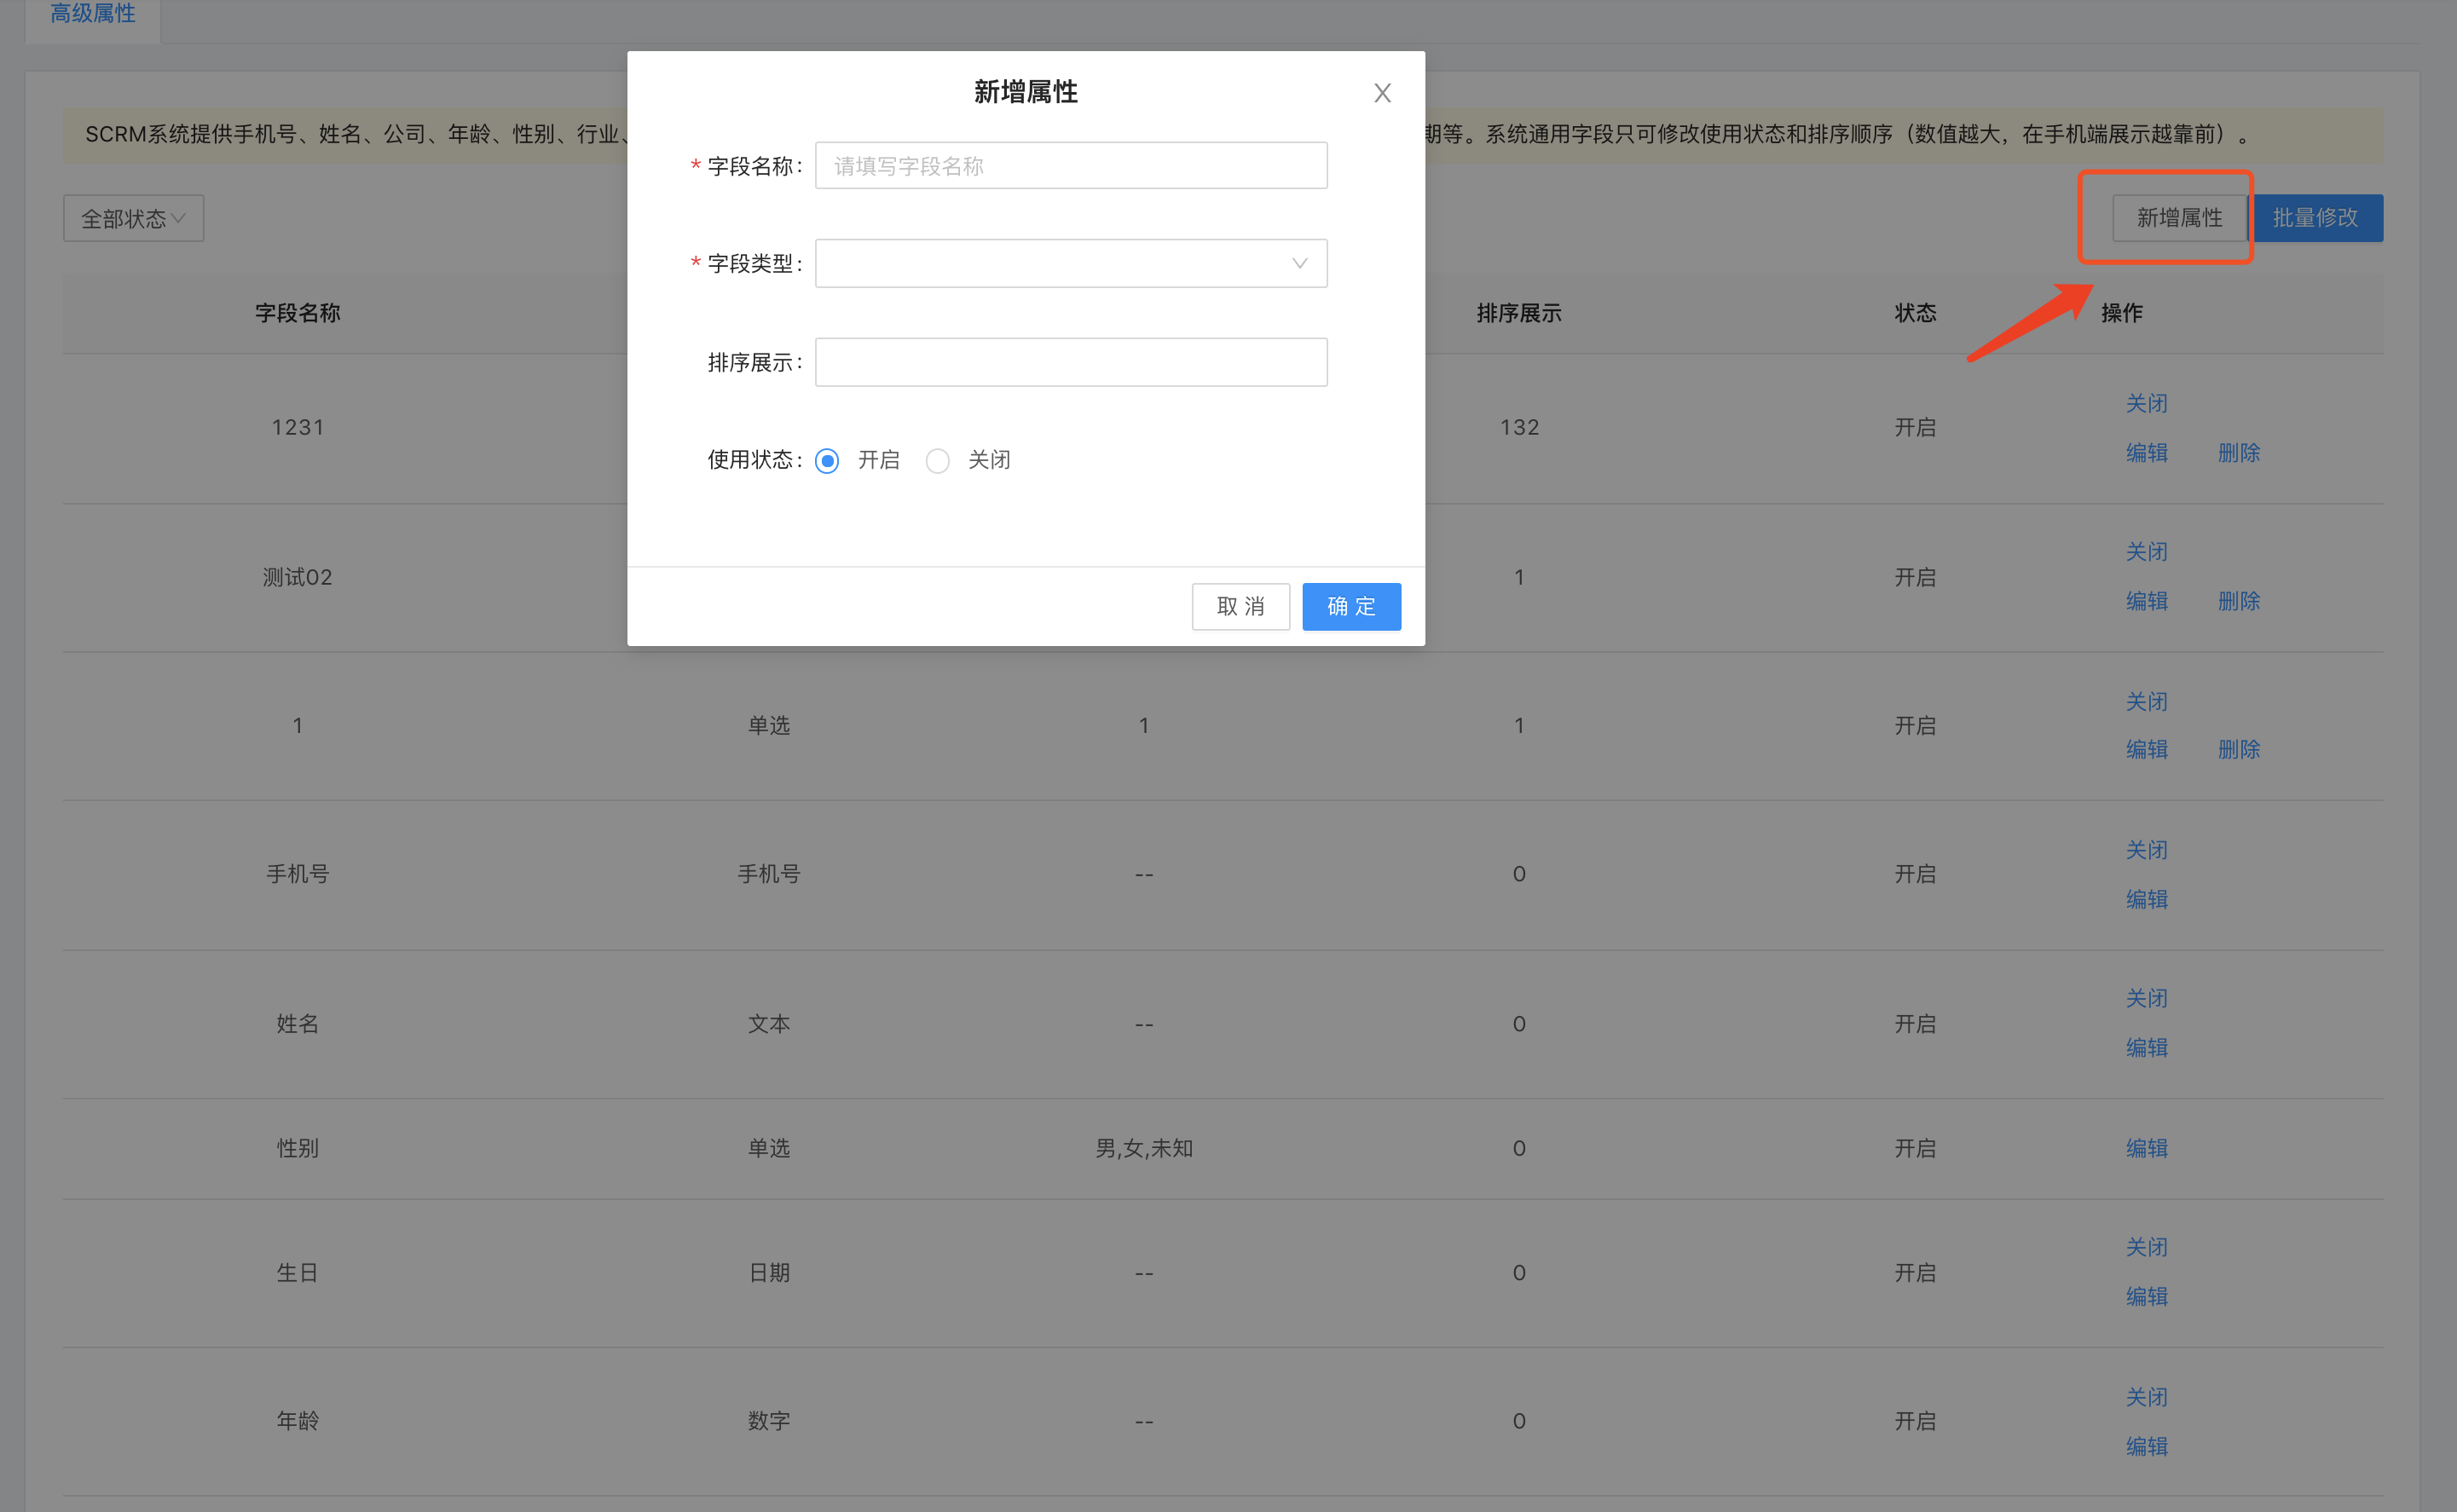Click 编辑 link for 性别 row
The image size is (2457, 1512).
point(2146,1148)
